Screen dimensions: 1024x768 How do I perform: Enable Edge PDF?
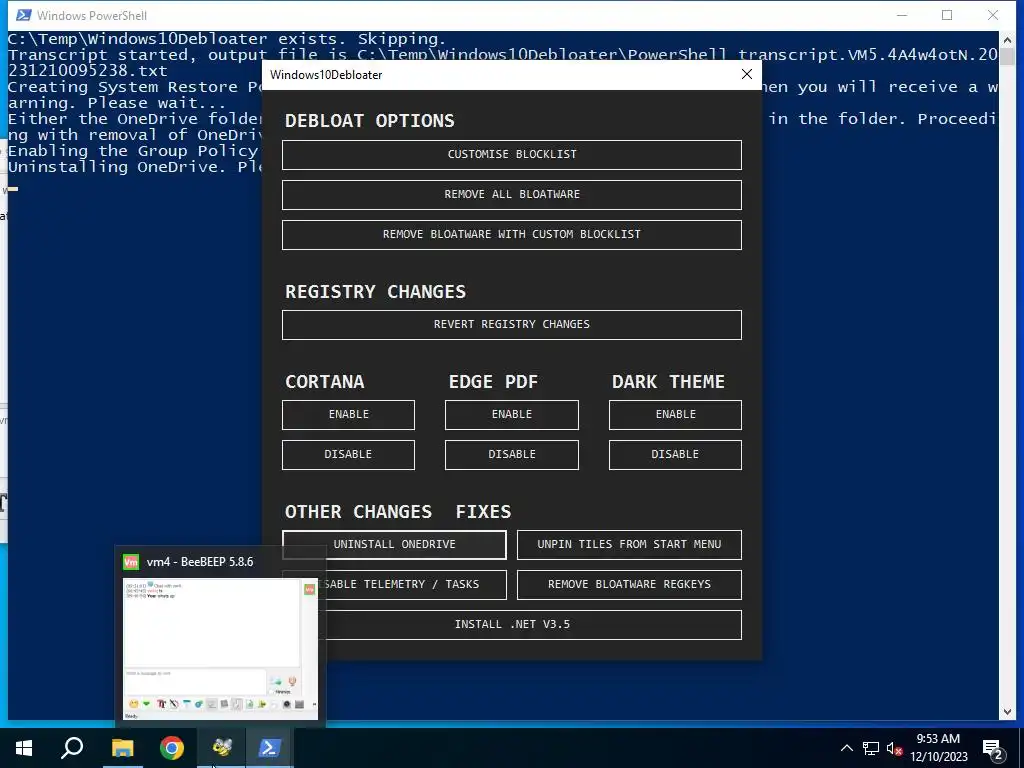point(511,415)
